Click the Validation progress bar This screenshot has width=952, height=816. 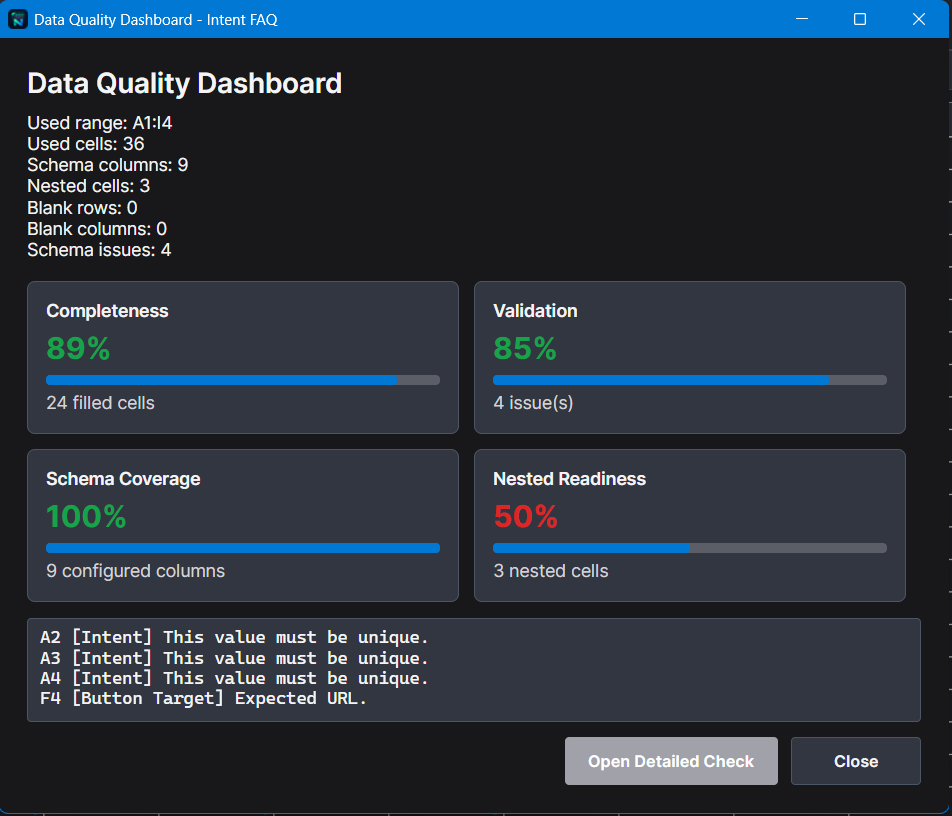[x=690, y=380]
